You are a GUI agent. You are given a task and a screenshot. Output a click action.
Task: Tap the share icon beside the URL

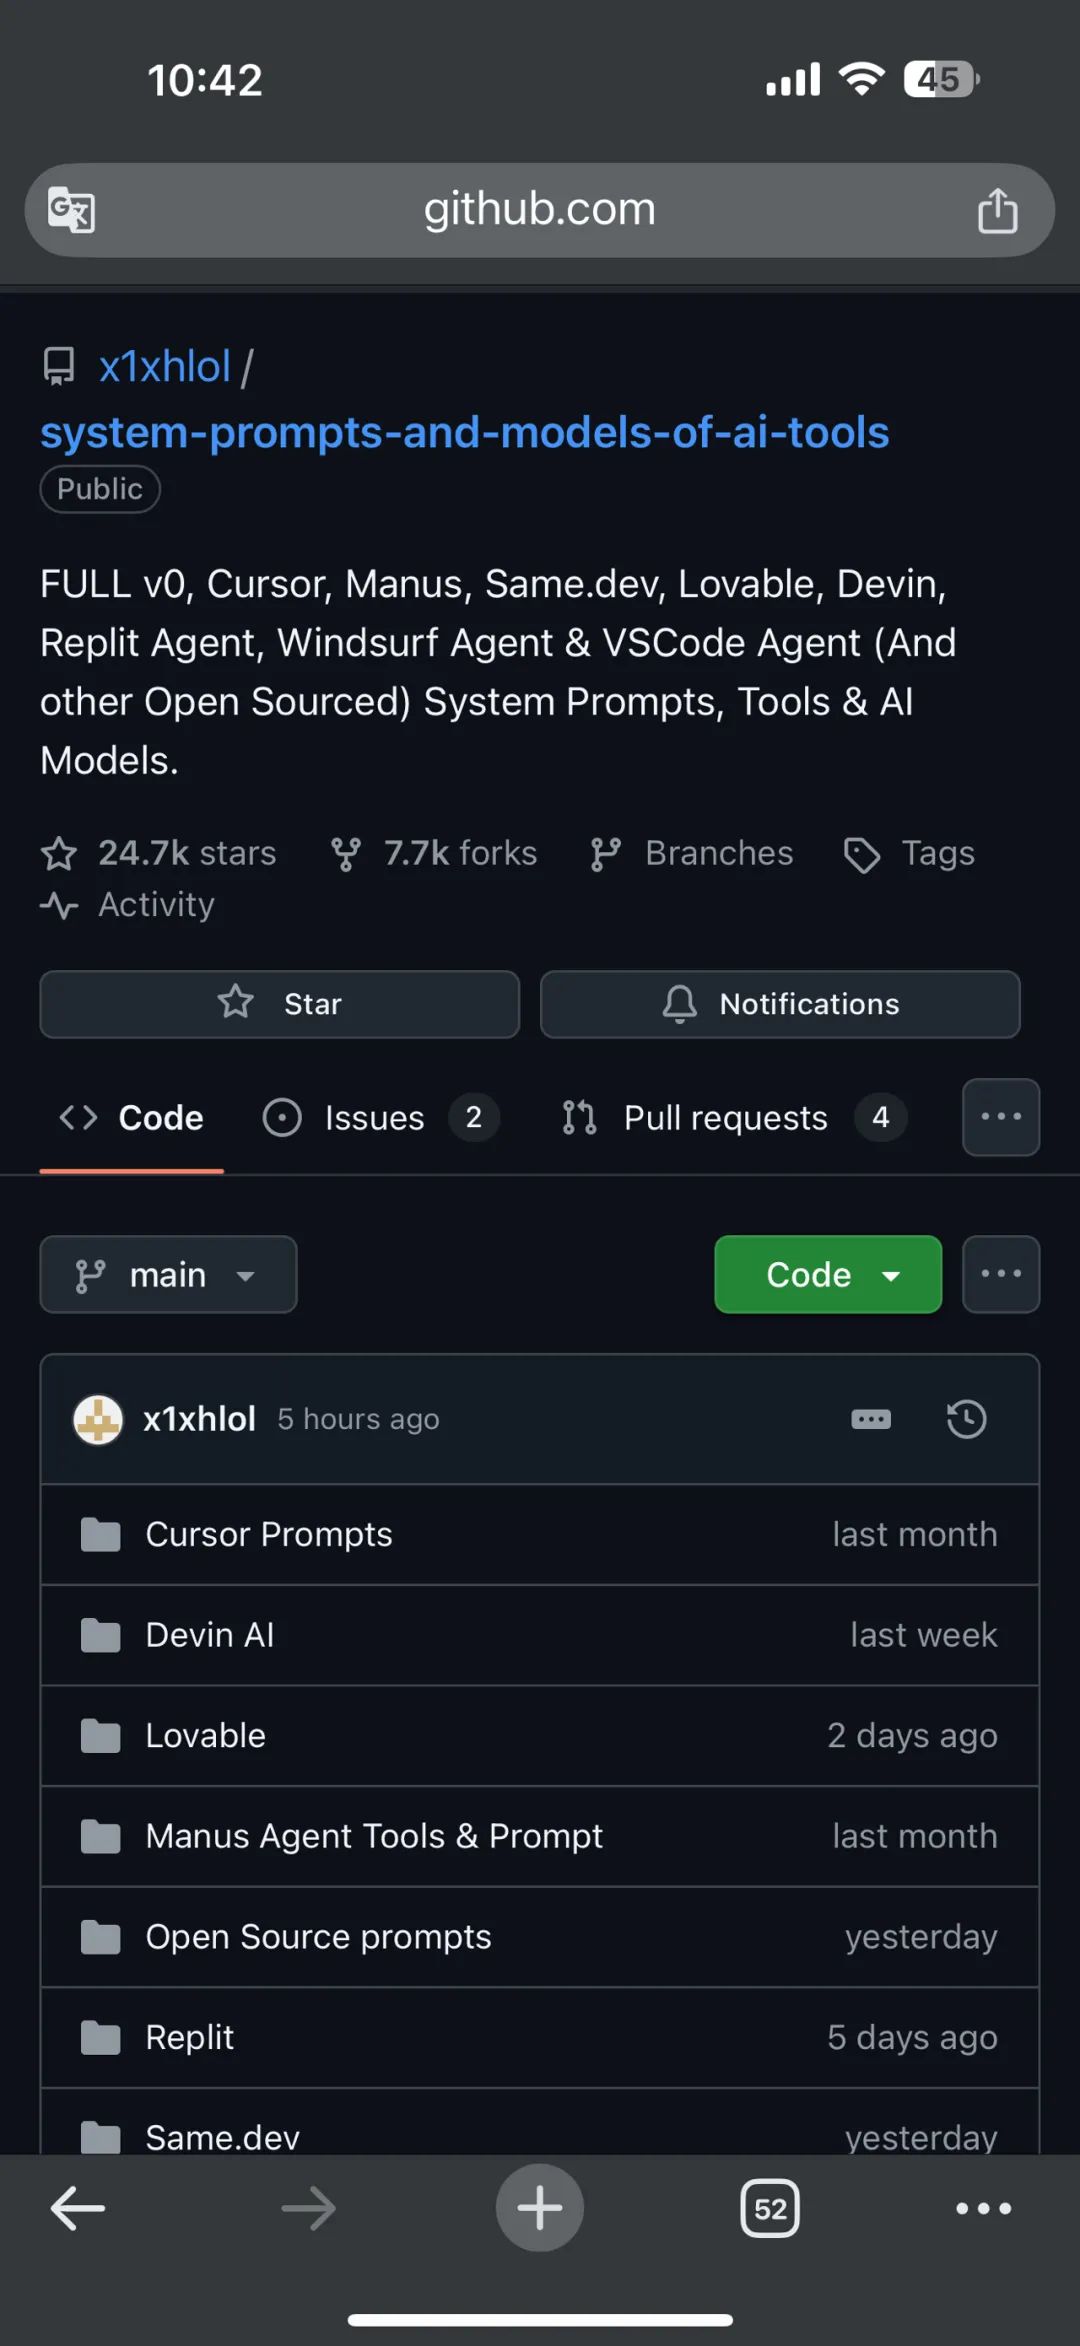pyautogui.click(x=999, y=210)
